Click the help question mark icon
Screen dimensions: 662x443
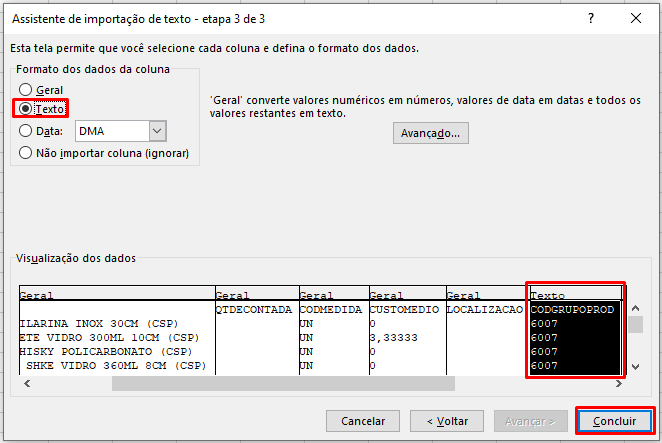(591, 18)
